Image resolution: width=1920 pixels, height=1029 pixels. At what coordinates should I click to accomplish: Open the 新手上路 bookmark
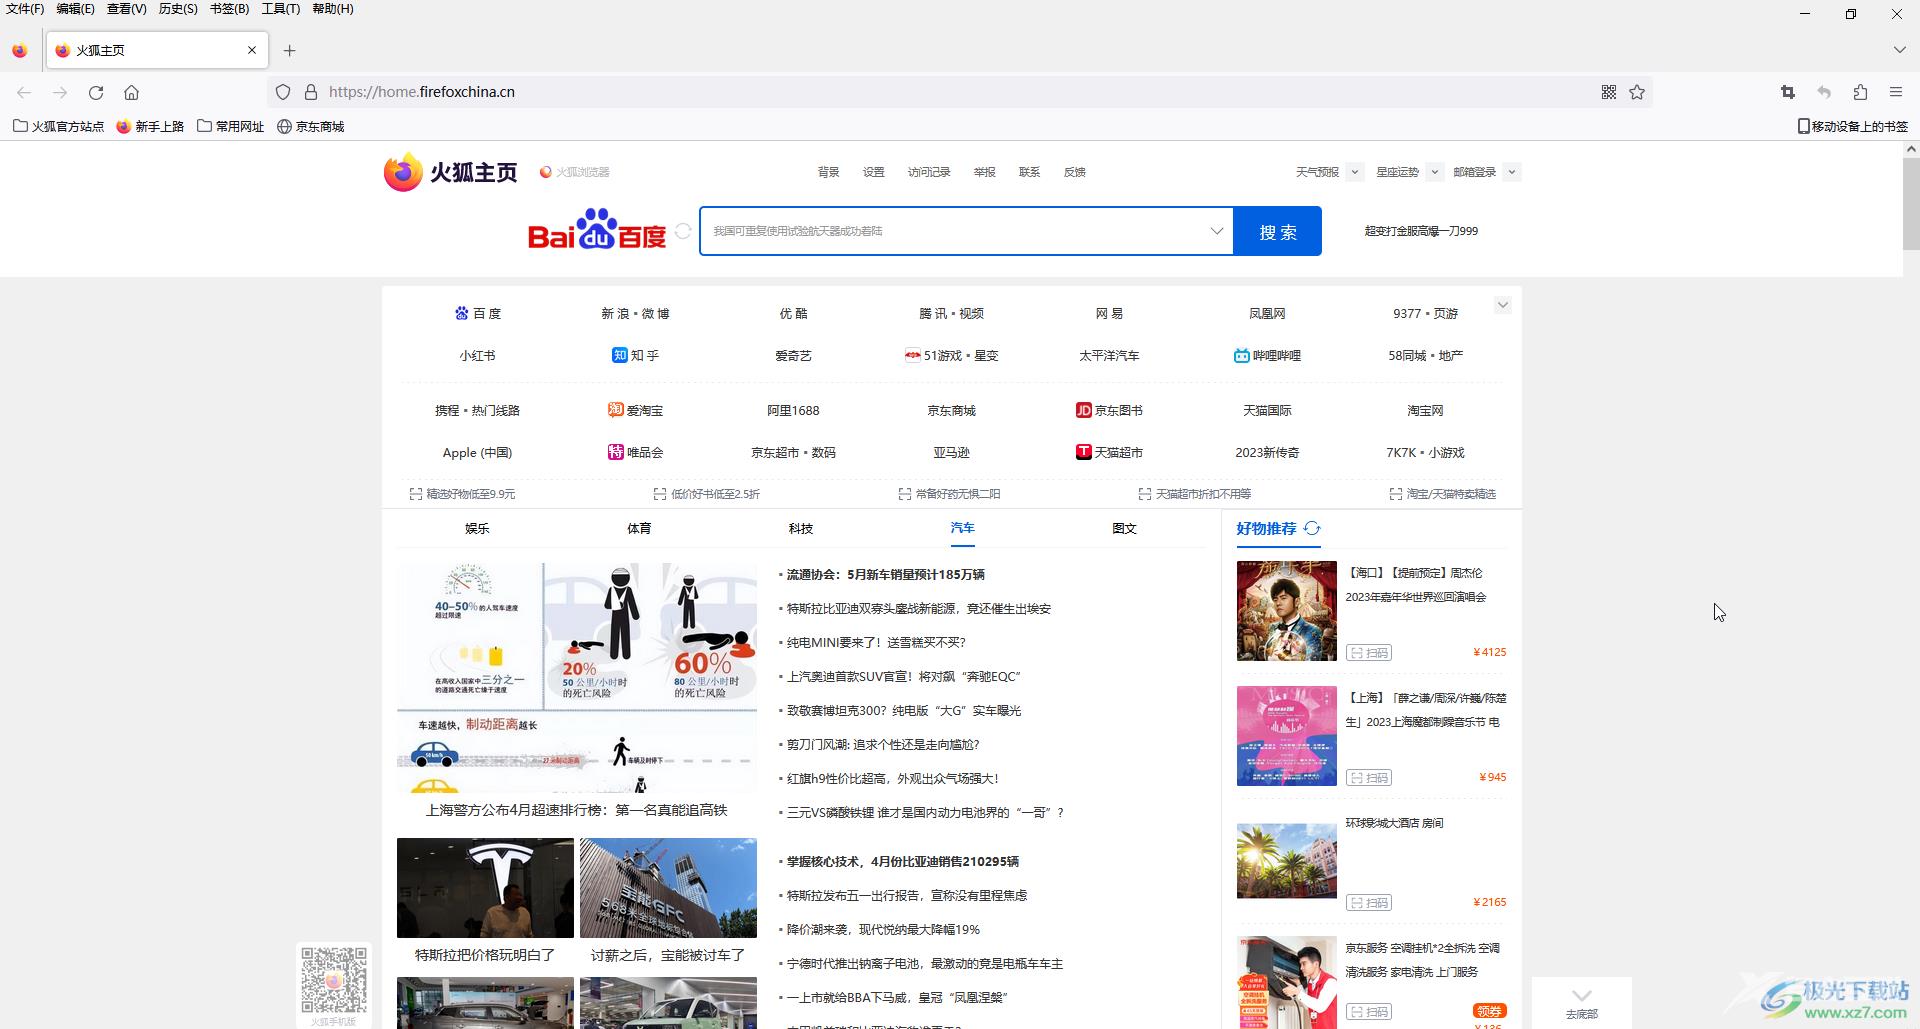point(151,127)
